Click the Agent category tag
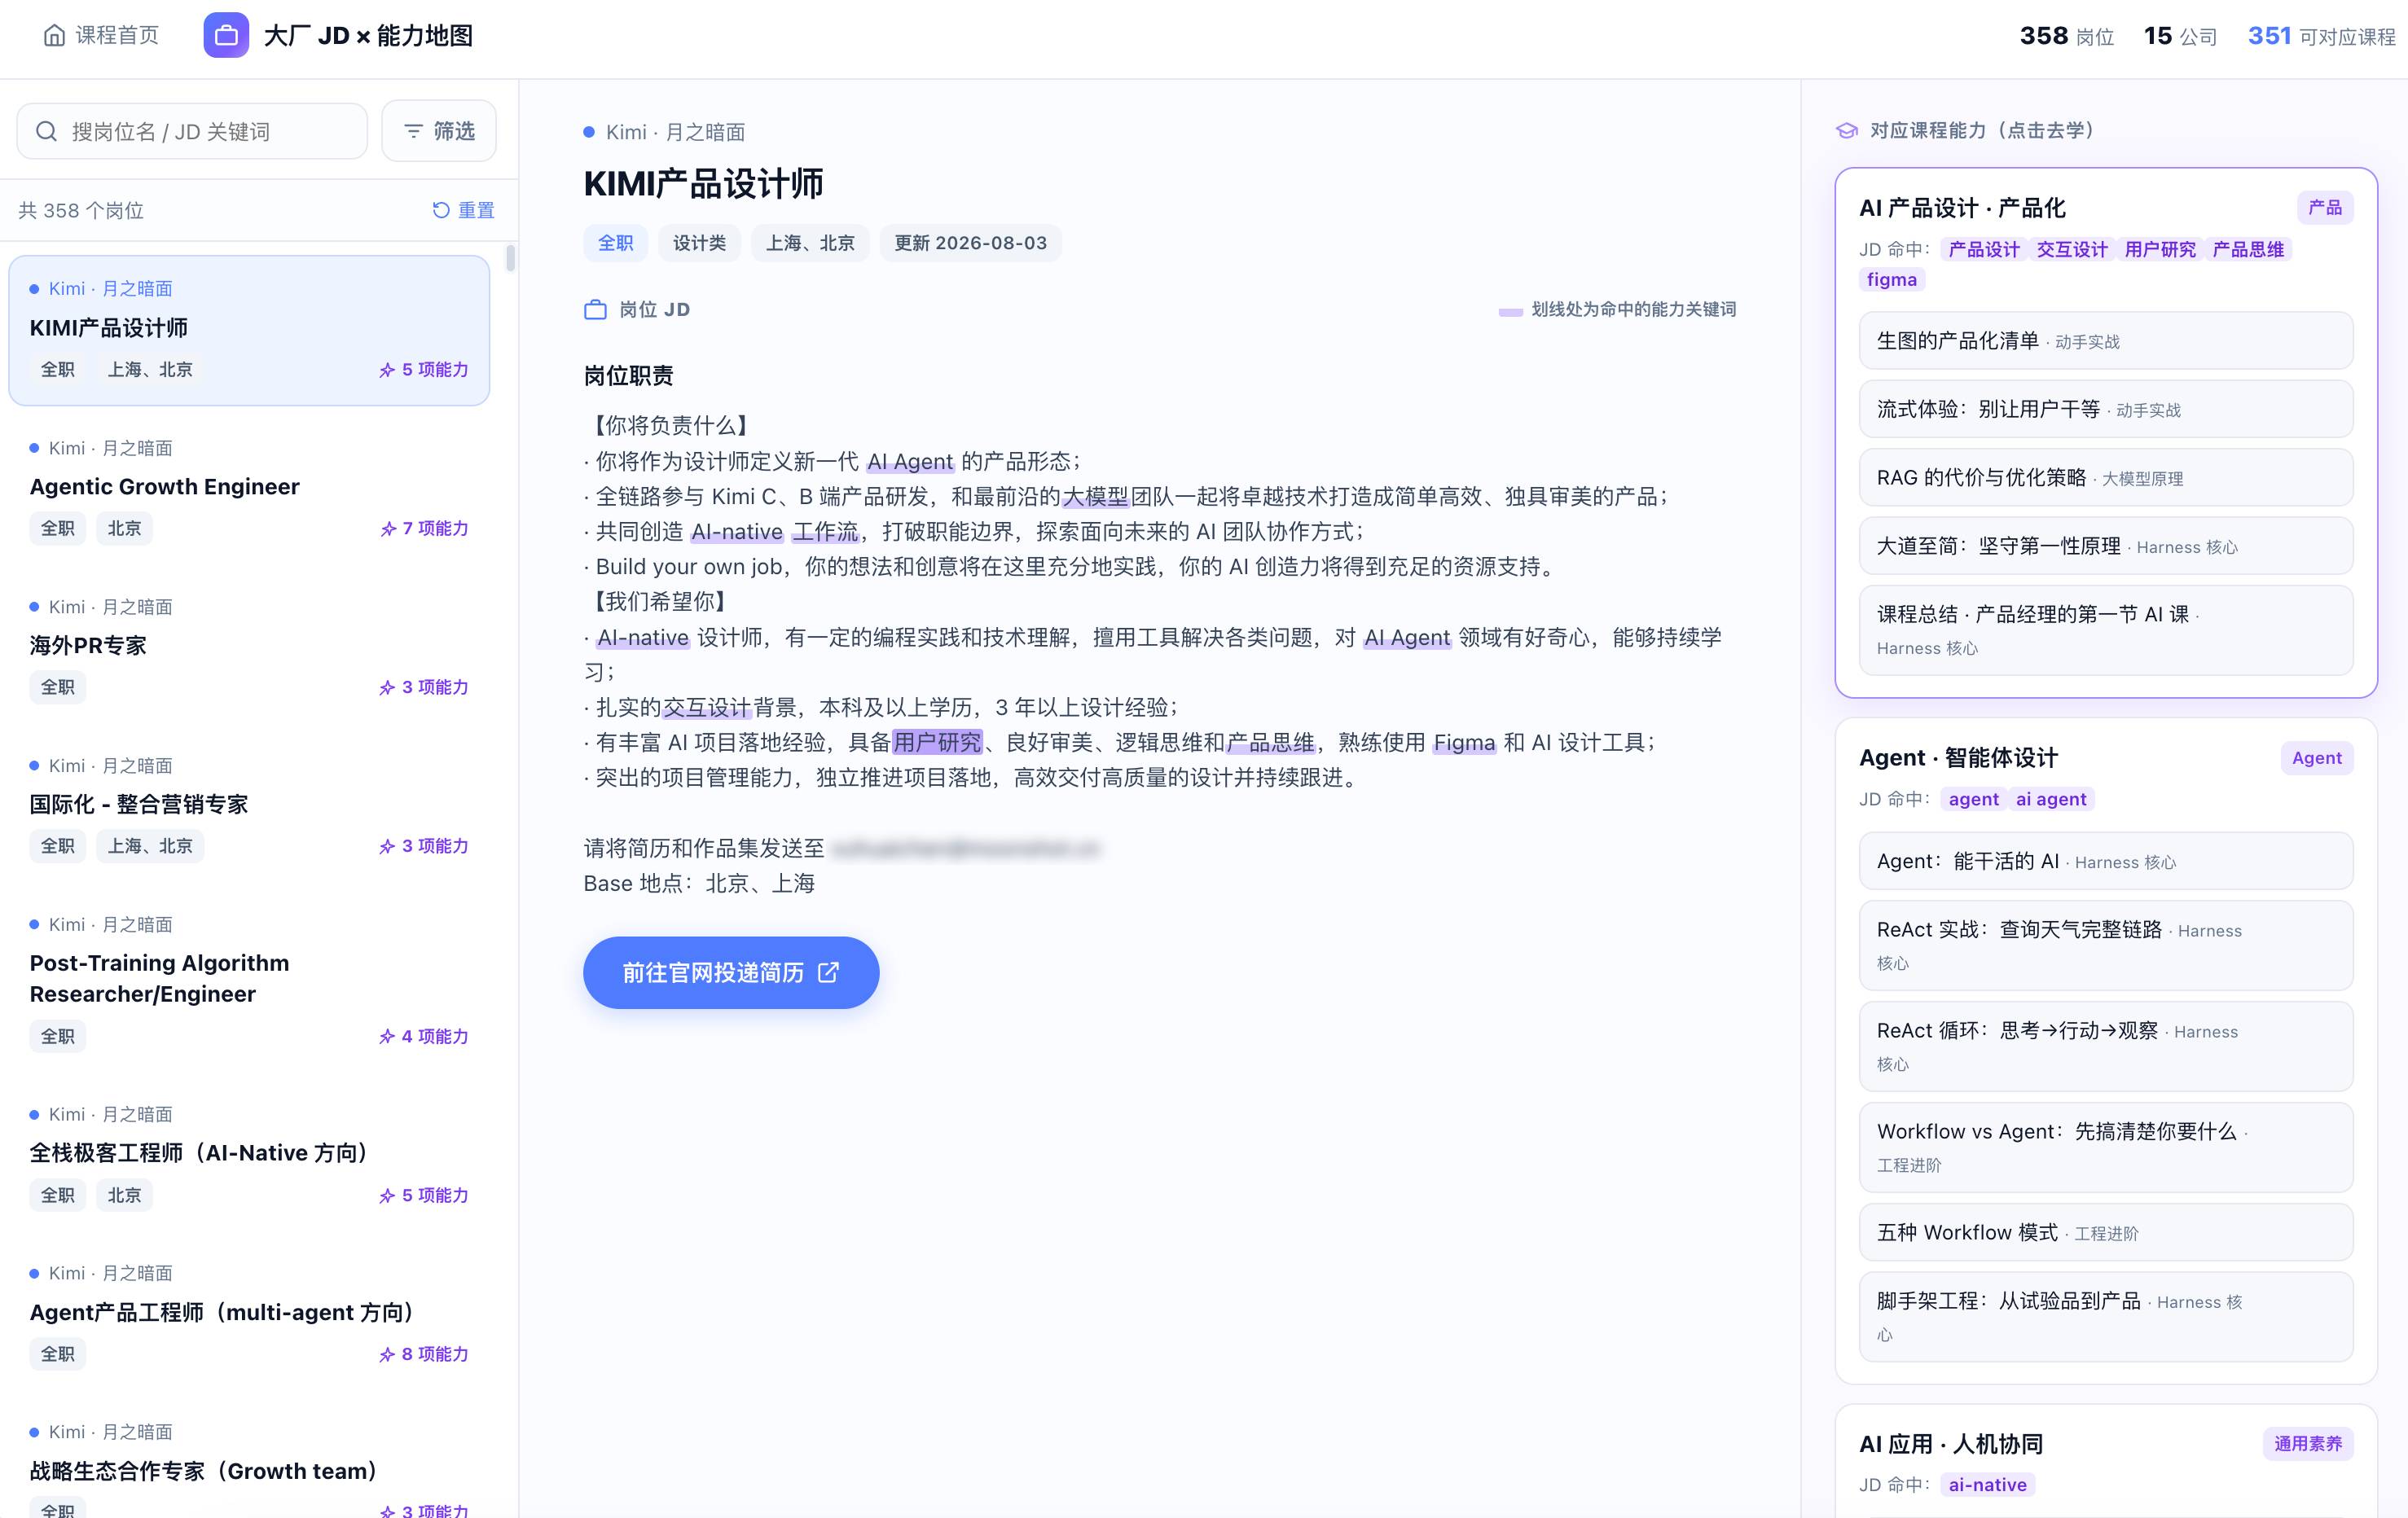The width and height of the screenshot is (2408, 1518). click(2317, 758)
